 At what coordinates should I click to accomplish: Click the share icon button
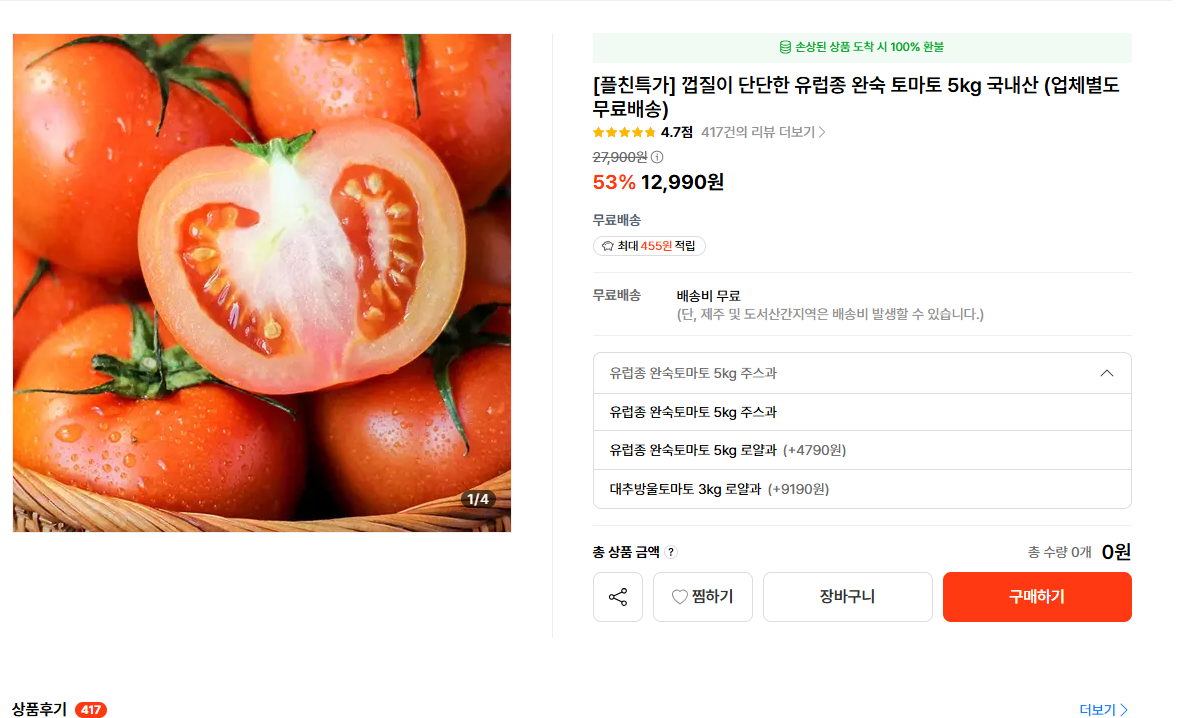(x=618, y=597)
